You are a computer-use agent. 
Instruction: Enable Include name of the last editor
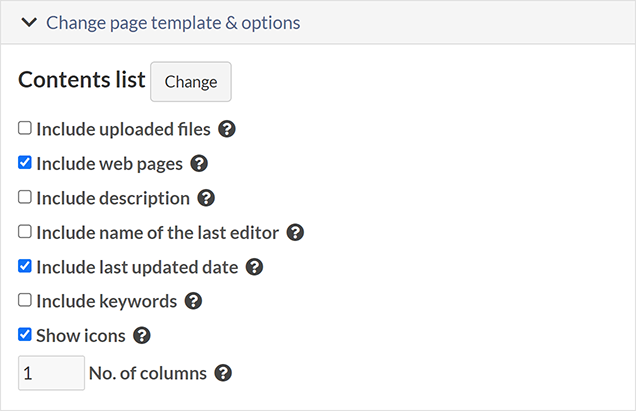(x=25, y=232)
